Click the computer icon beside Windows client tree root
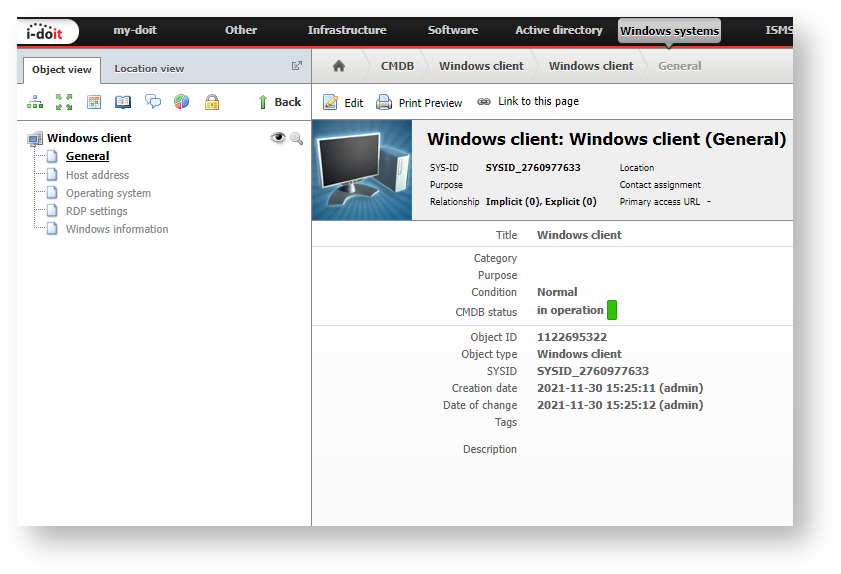Viewport: 841px width, 574px height. [x=35, y=138]
